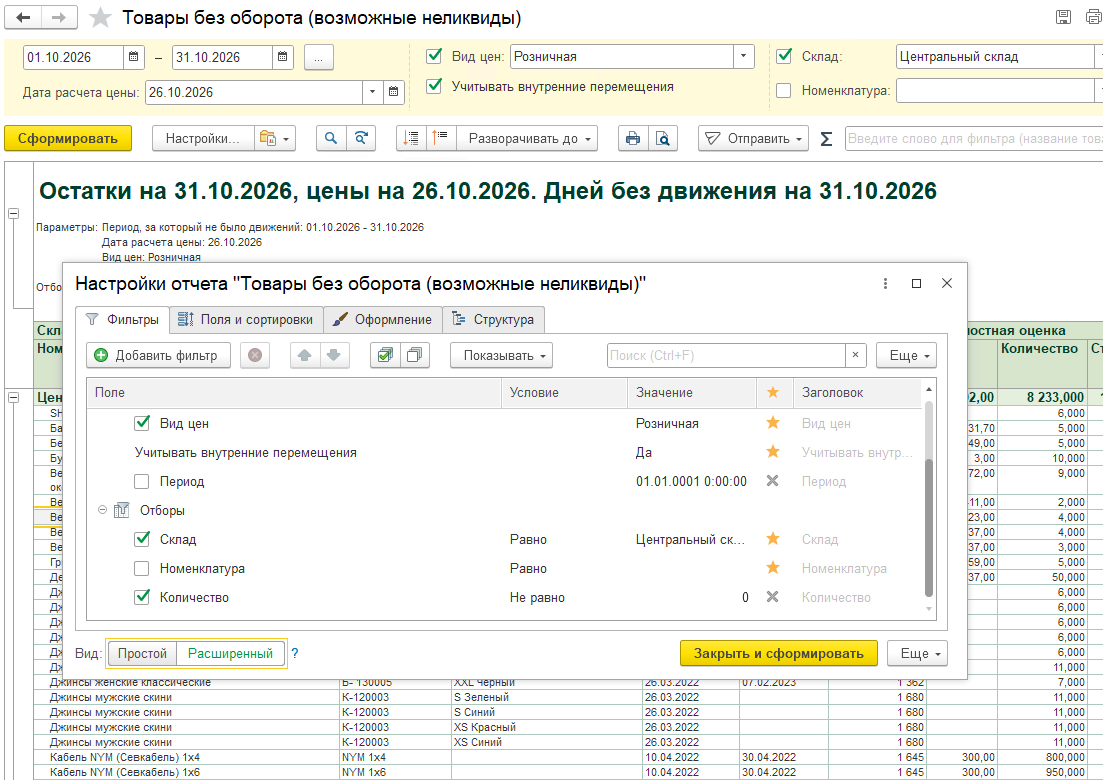Viewport: 1103px width, 780px height.
Task: Open Отправить dropdown
Action: [753, 139]
